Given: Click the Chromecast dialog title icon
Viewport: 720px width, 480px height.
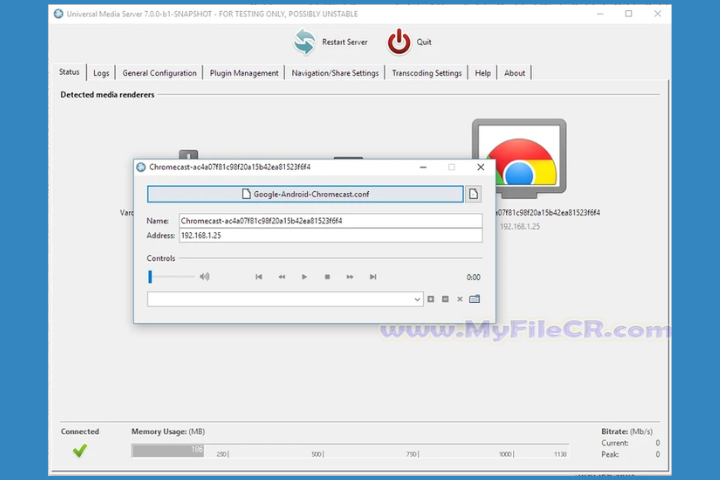Looking at the screenshot, I should pos(141,167).
